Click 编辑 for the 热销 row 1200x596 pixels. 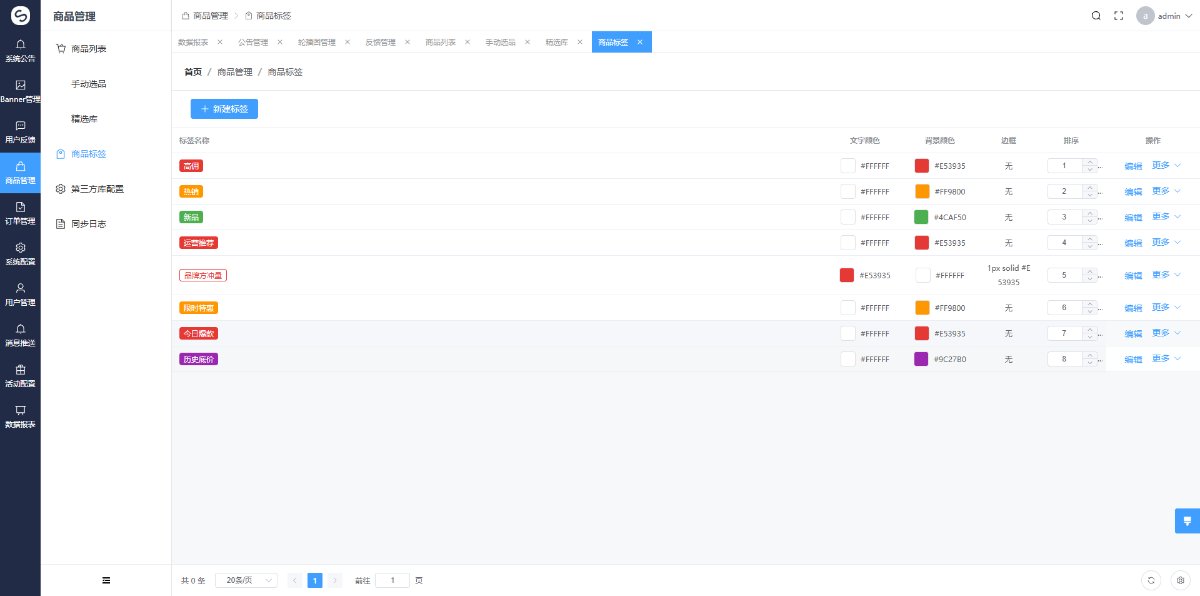(x=1133, y=191)
